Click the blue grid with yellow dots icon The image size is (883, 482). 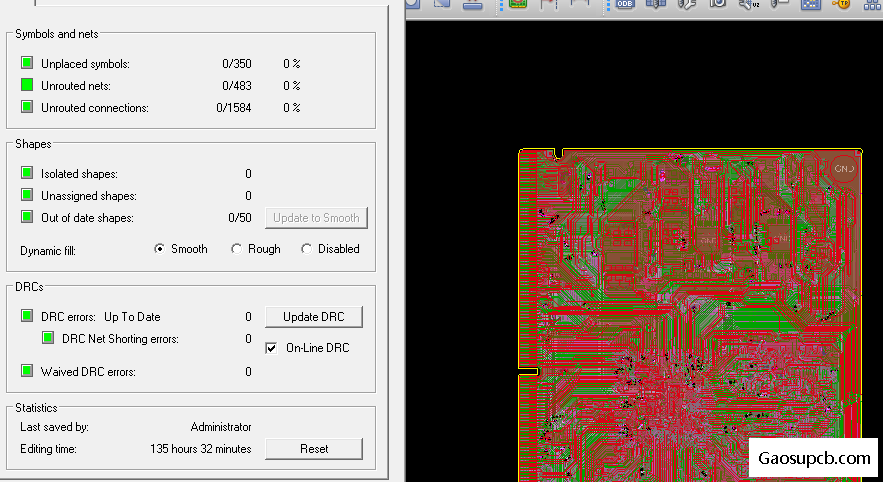pos(810,3)
